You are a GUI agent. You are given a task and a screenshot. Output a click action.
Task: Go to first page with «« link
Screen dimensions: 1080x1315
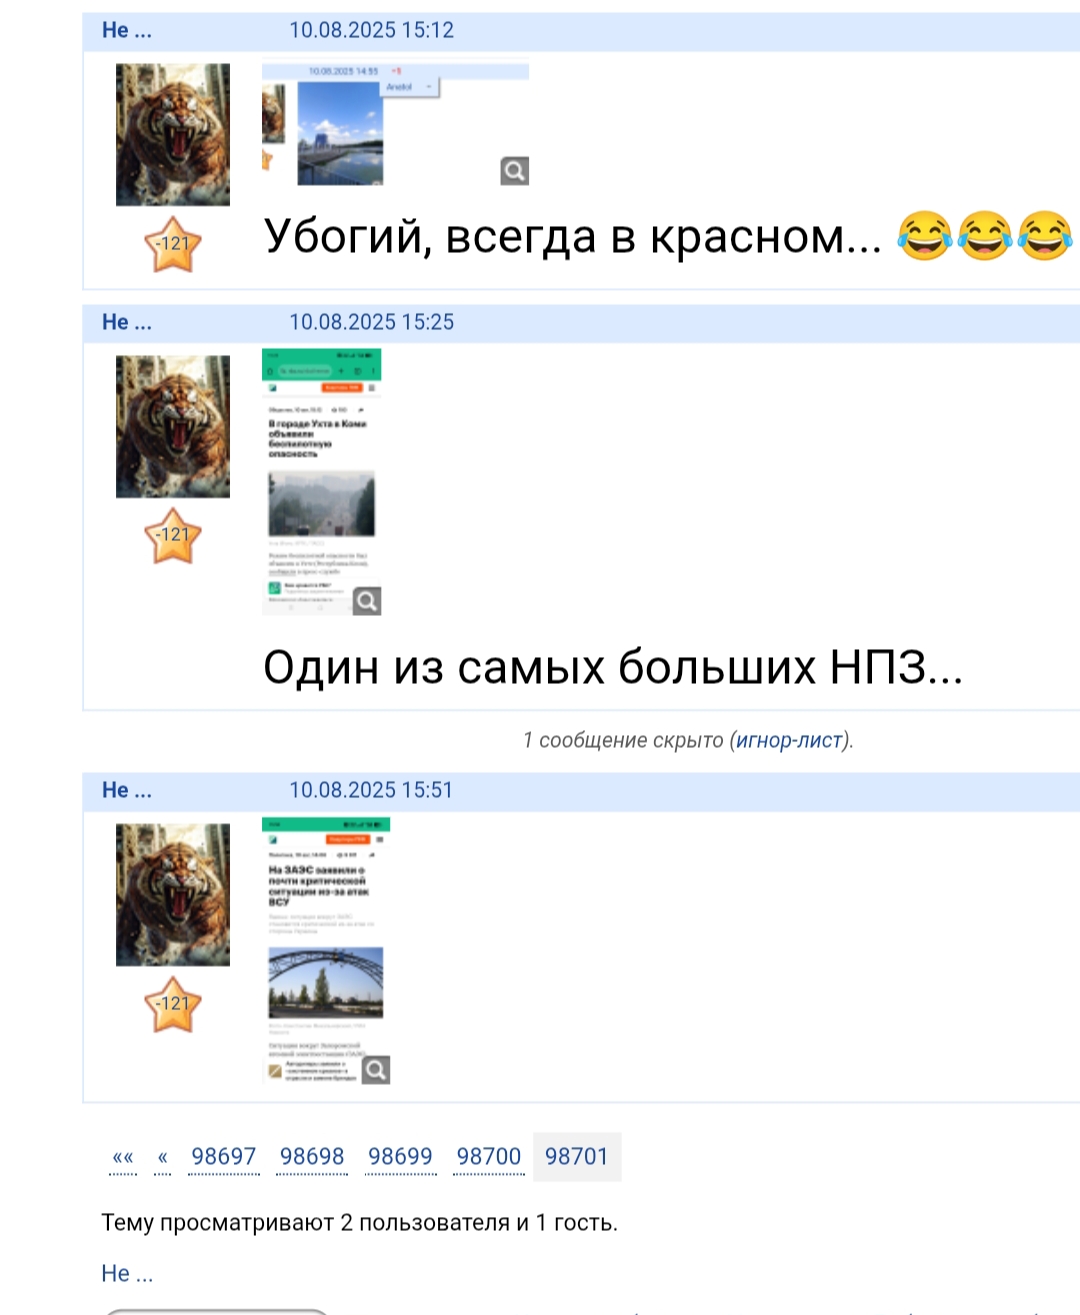pos(123,1158)
